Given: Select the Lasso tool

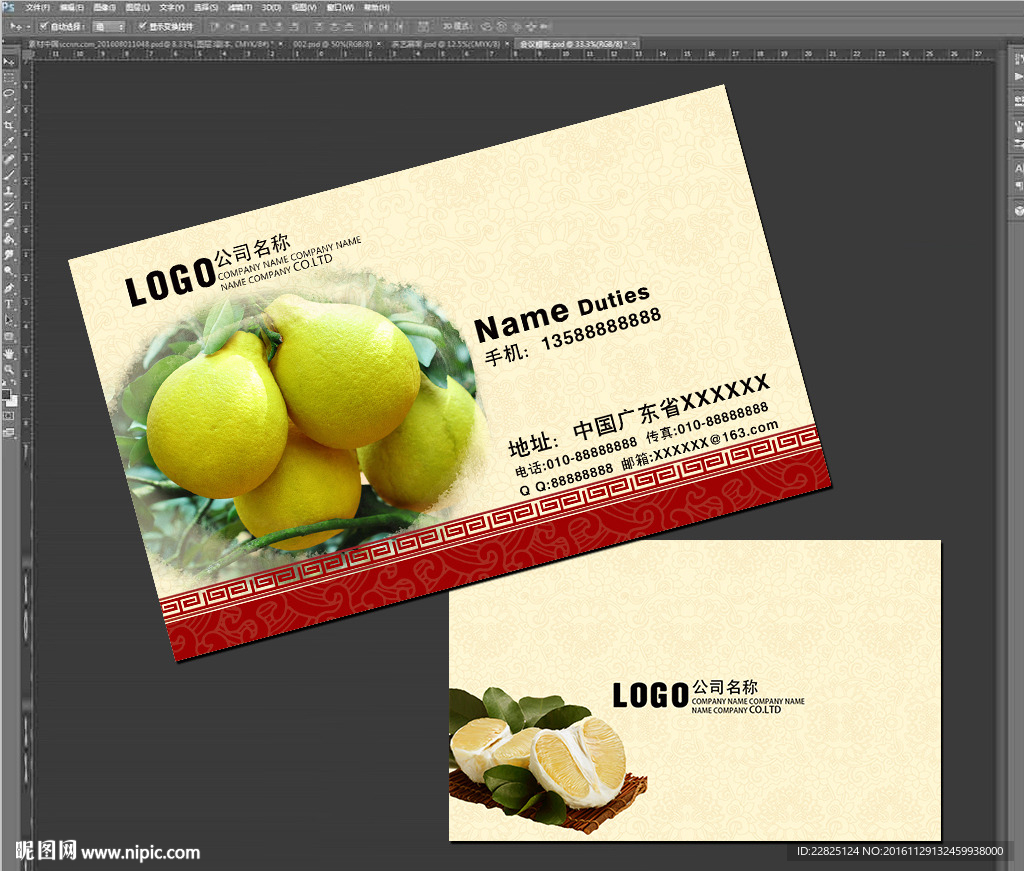Looking at the screenshot, I should click(8, 93).
